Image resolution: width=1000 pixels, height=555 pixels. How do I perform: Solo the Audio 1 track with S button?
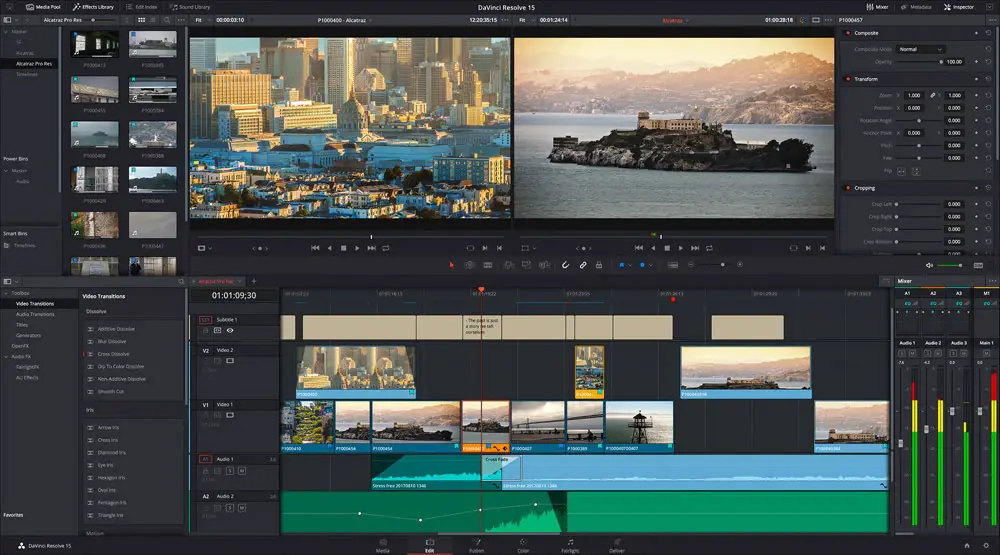point(229,470)
